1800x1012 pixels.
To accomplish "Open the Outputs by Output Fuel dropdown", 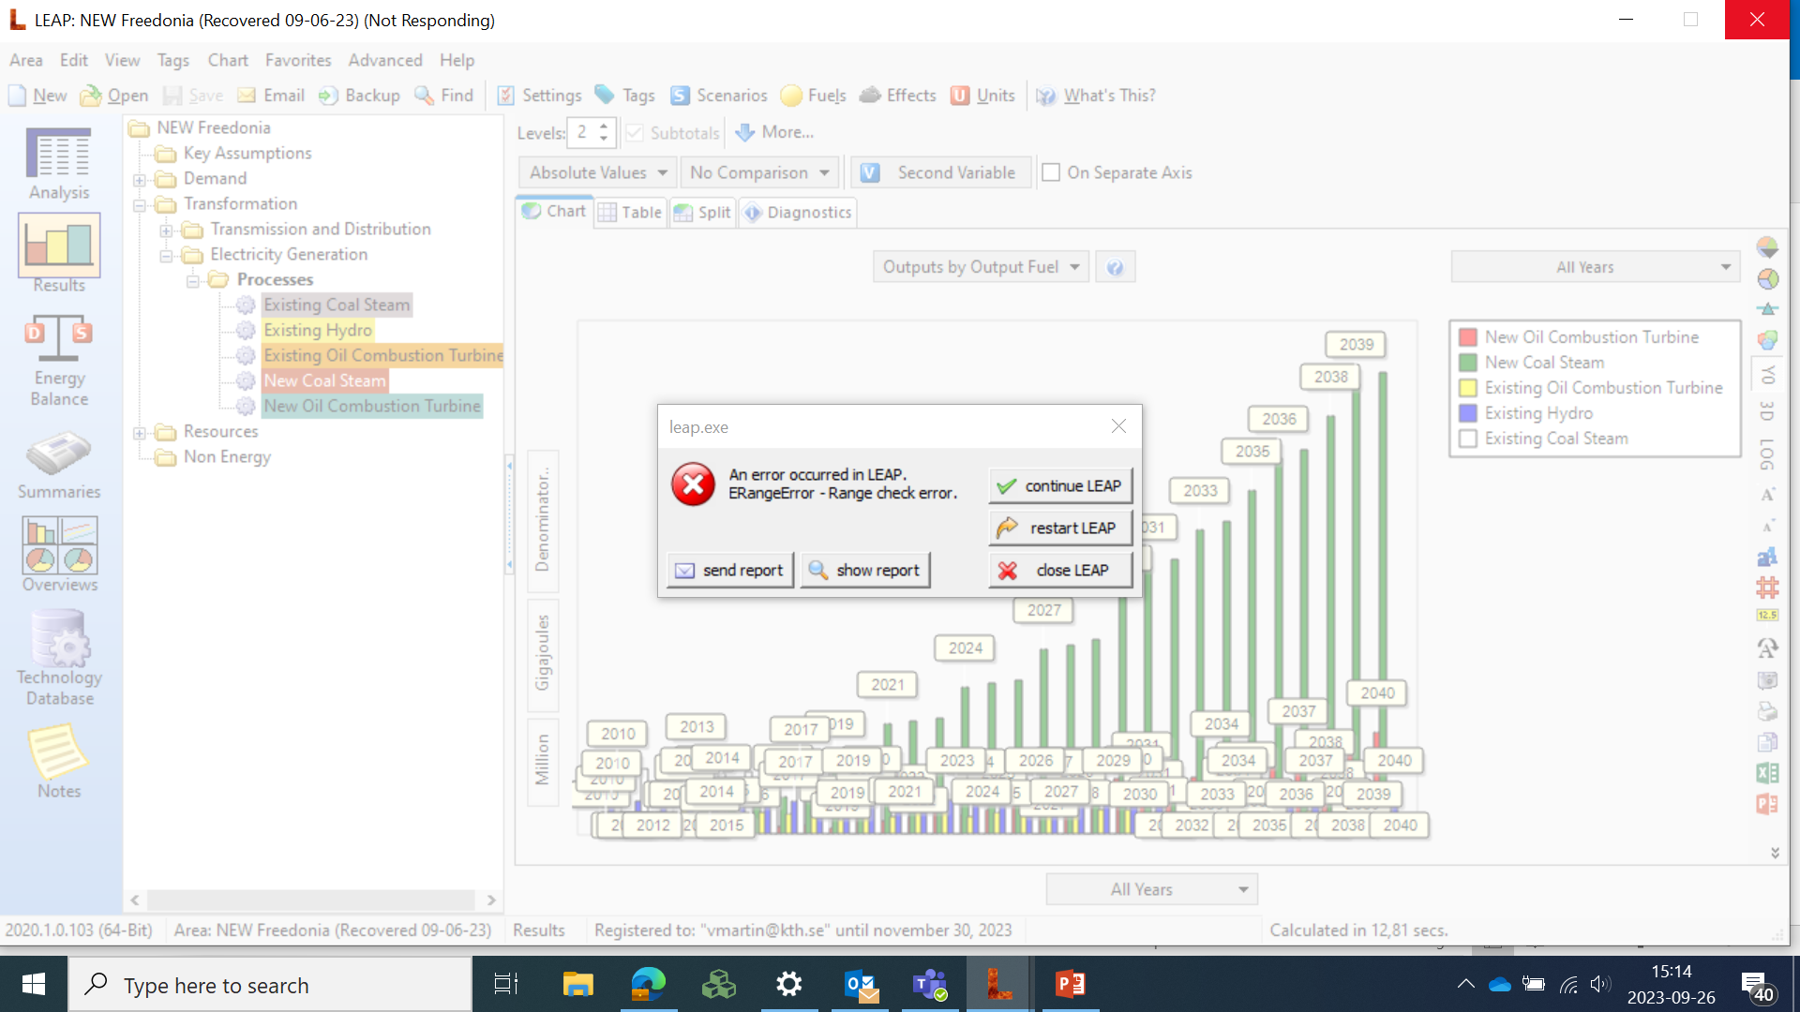I will click(x=980, y=267).
